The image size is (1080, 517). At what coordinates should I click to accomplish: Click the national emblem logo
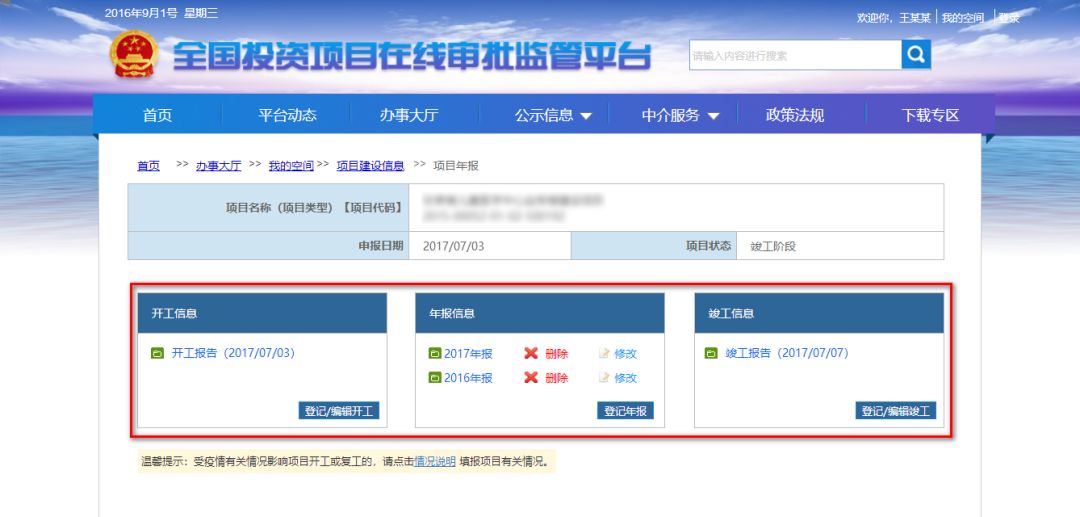coord(133,55)
